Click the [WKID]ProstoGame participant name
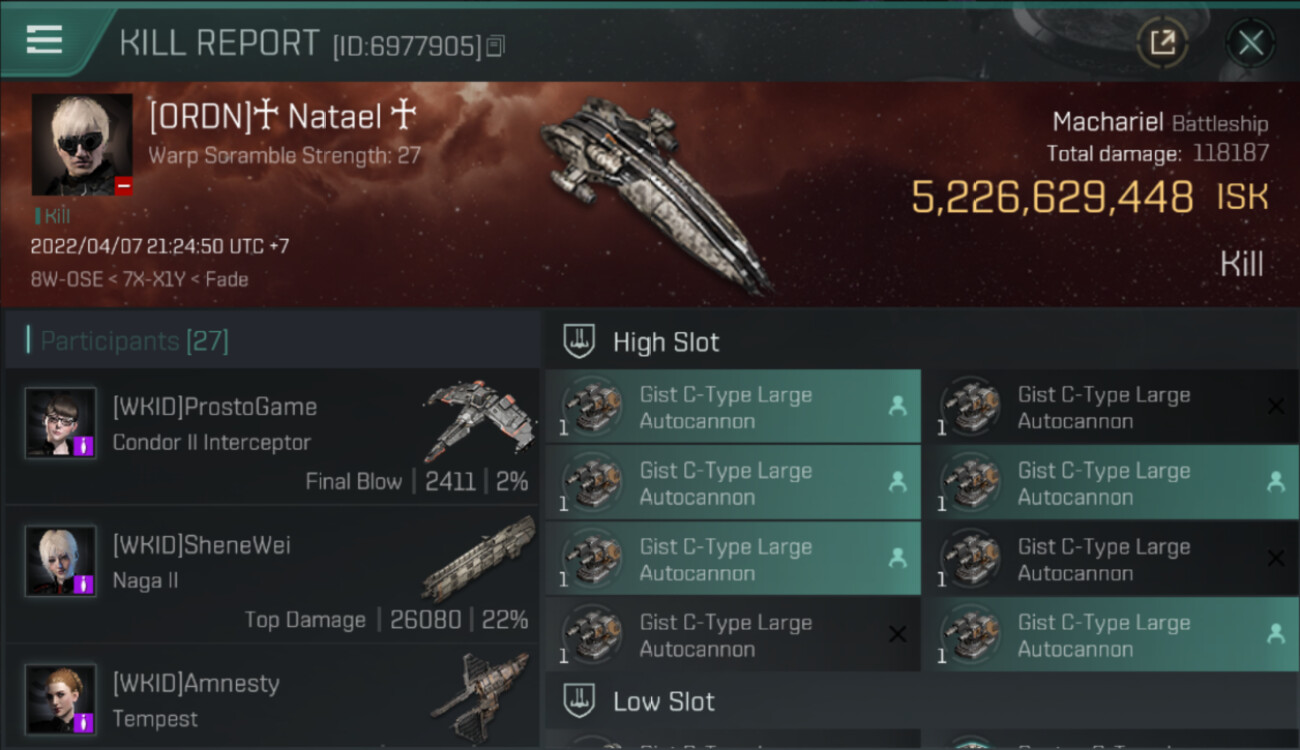The image size is (1300, 750). click(x=215, y=407)
